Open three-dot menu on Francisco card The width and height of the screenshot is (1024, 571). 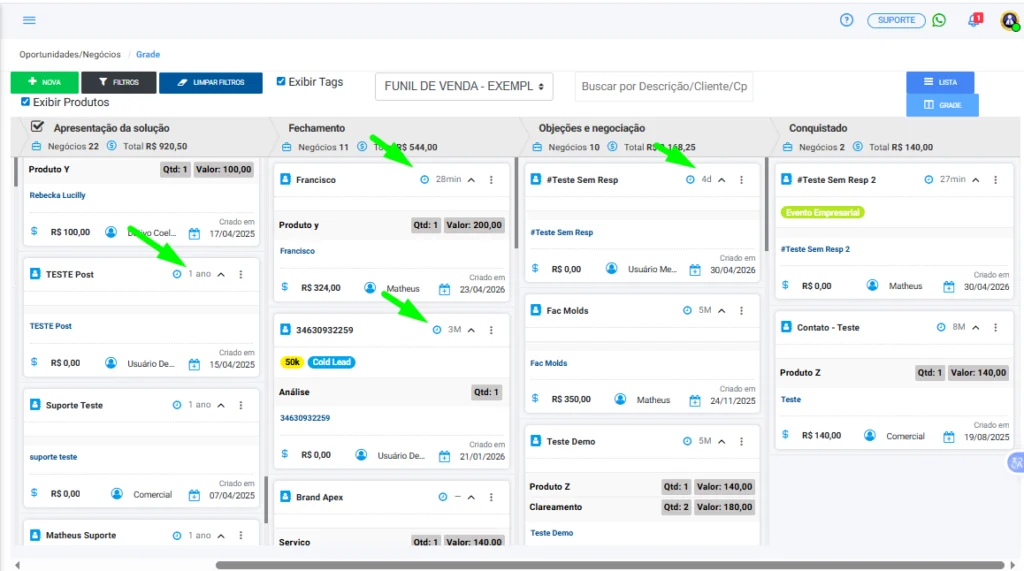[491, 180]
